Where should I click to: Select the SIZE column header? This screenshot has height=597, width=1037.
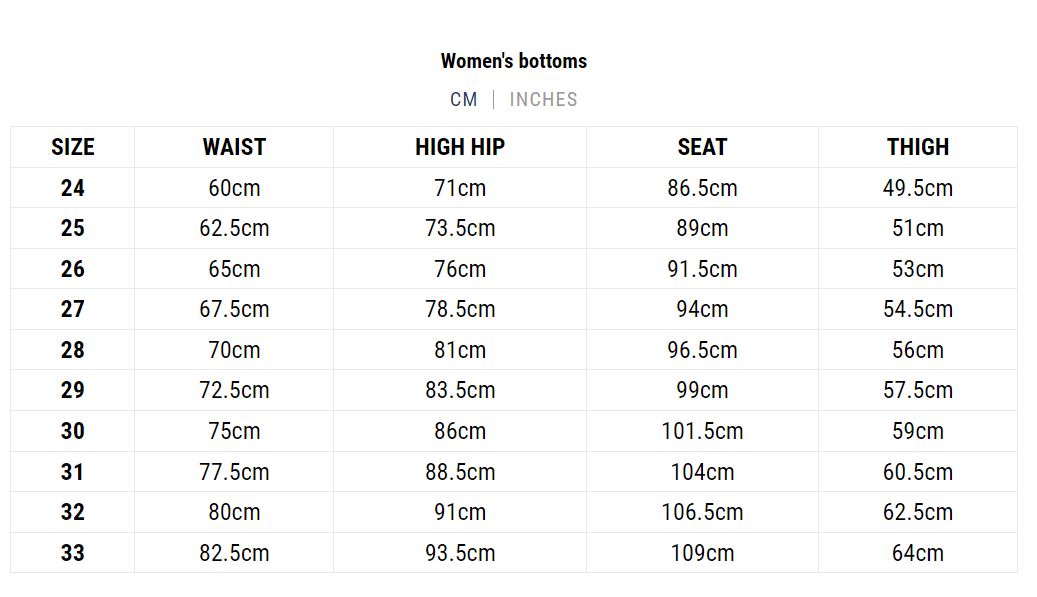[x=73, y=147]
